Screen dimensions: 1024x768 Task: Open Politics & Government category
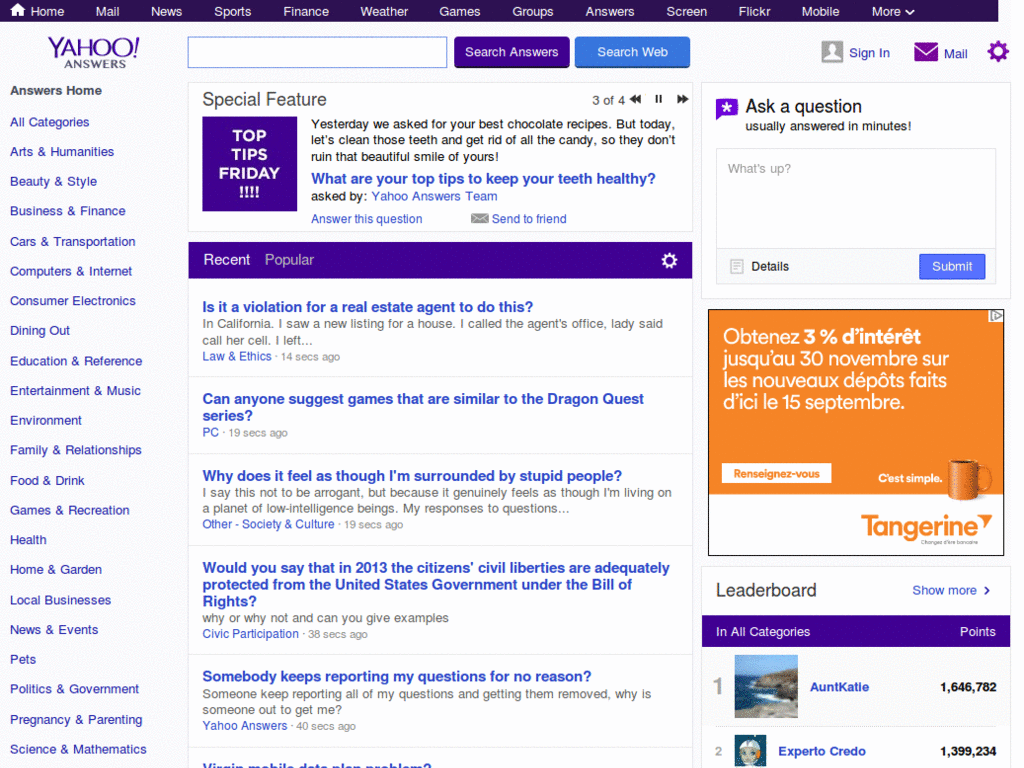click(74, 689)
